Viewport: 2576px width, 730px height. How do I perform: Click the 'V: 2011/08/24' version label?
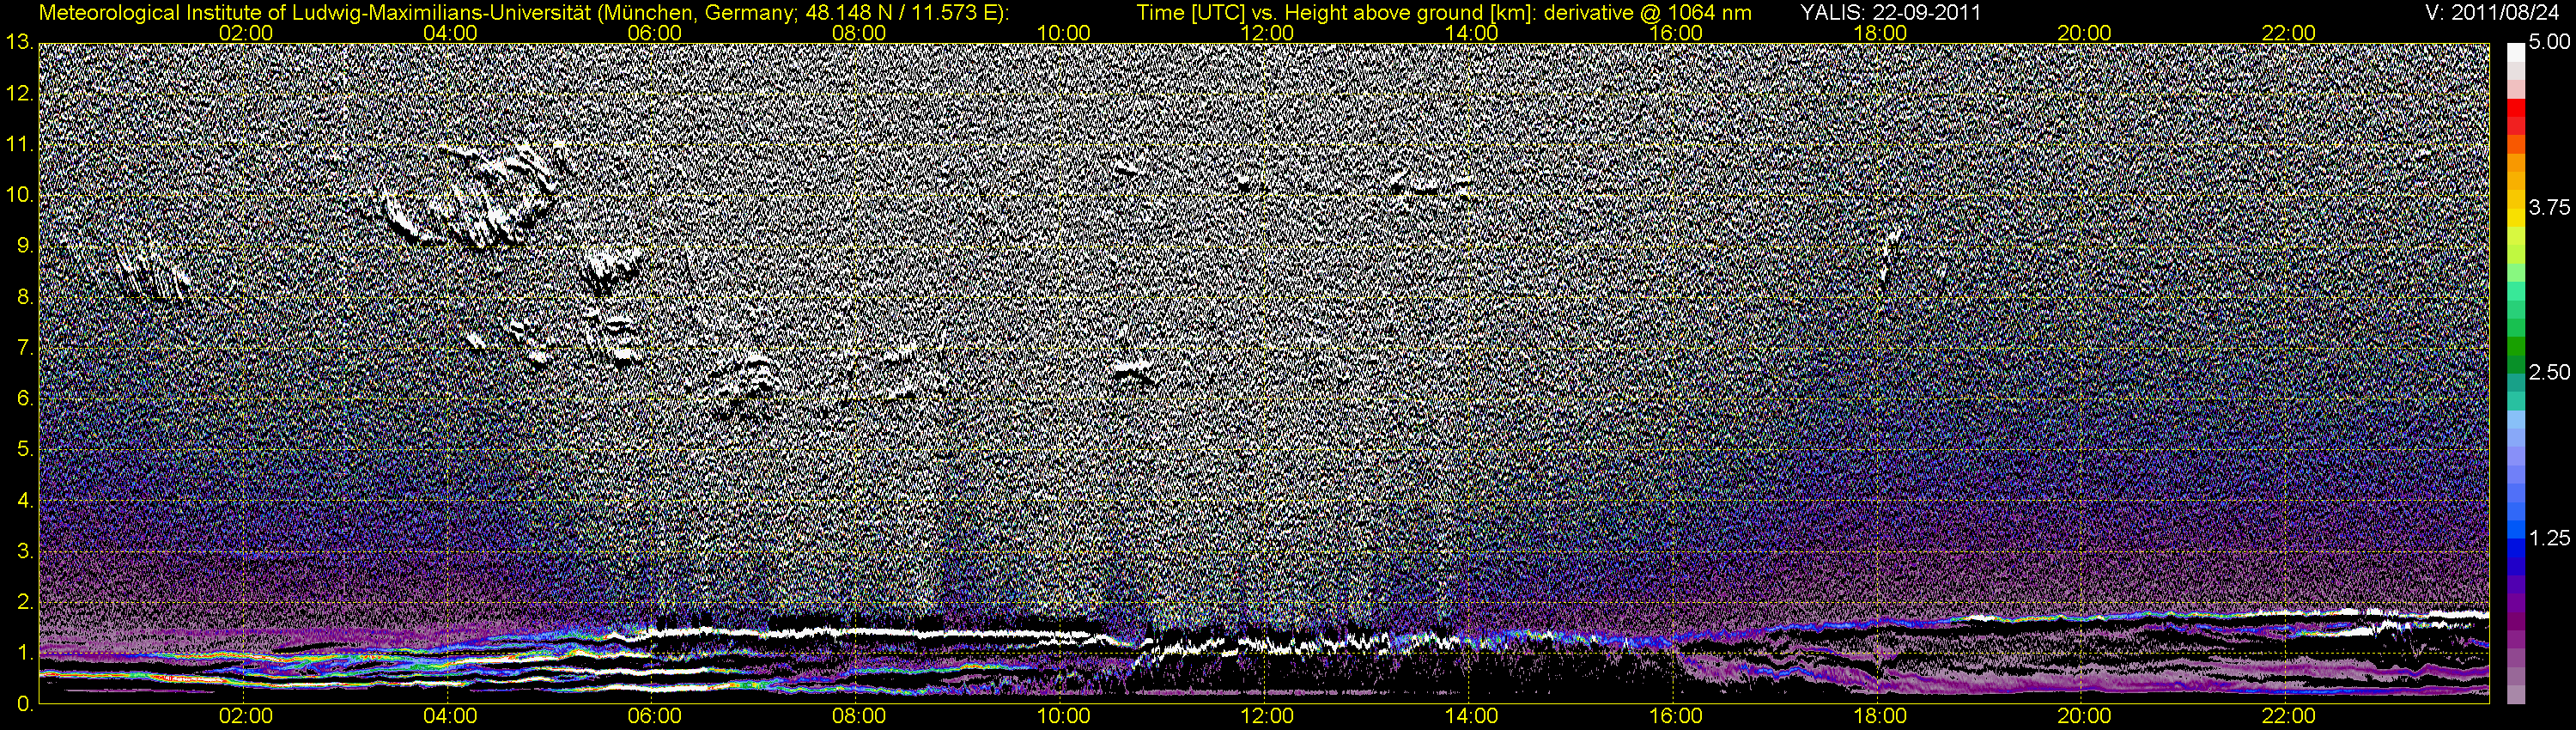click(x=2493, y=13)
